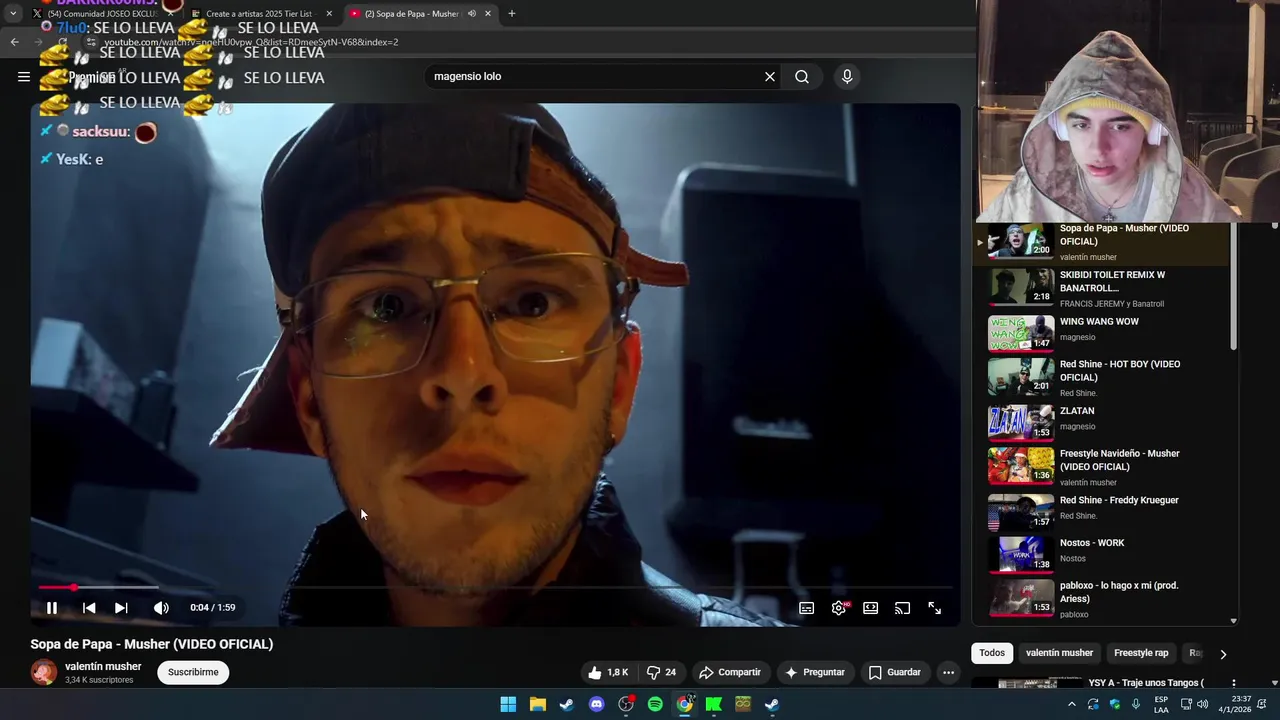Play Freestyle Navideño - Musher video
This screenshot has width=1280, height=720.
point(1100,467)
